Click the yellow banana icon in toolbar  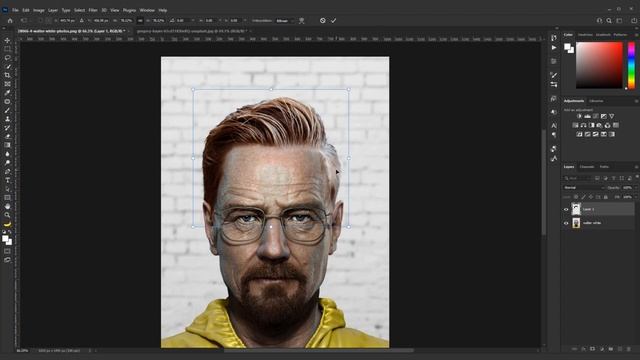(7, 224)
